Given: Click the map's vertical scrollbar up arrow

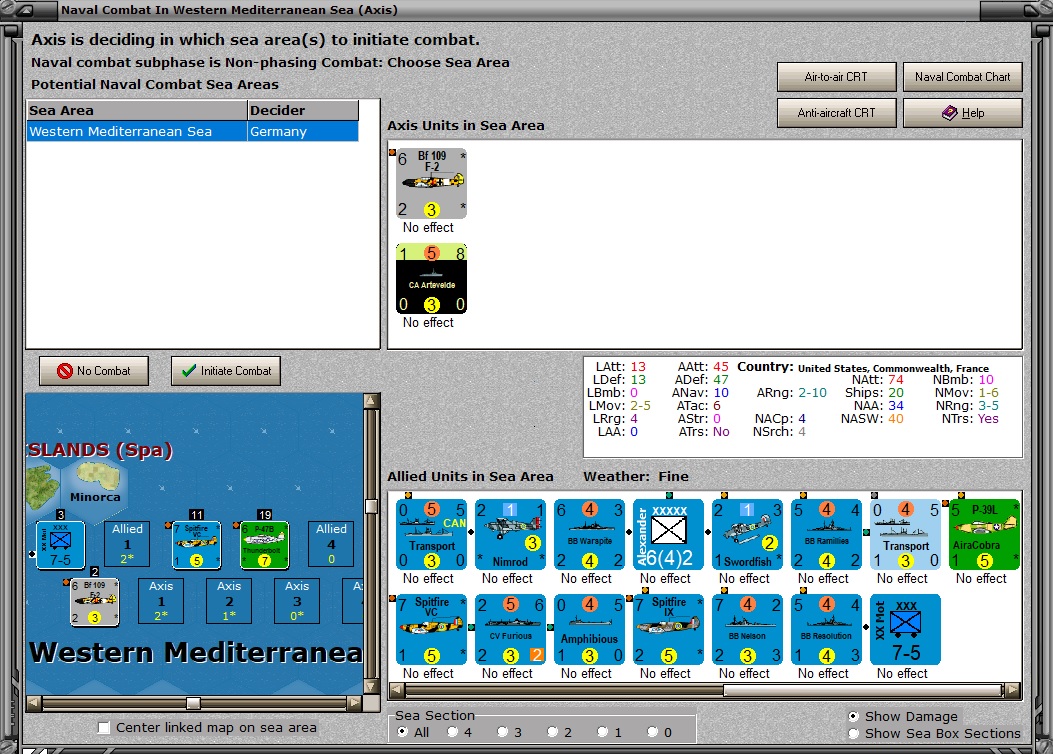Looking at the screenshot, I should pyautogui.click(x=371, y=401).
